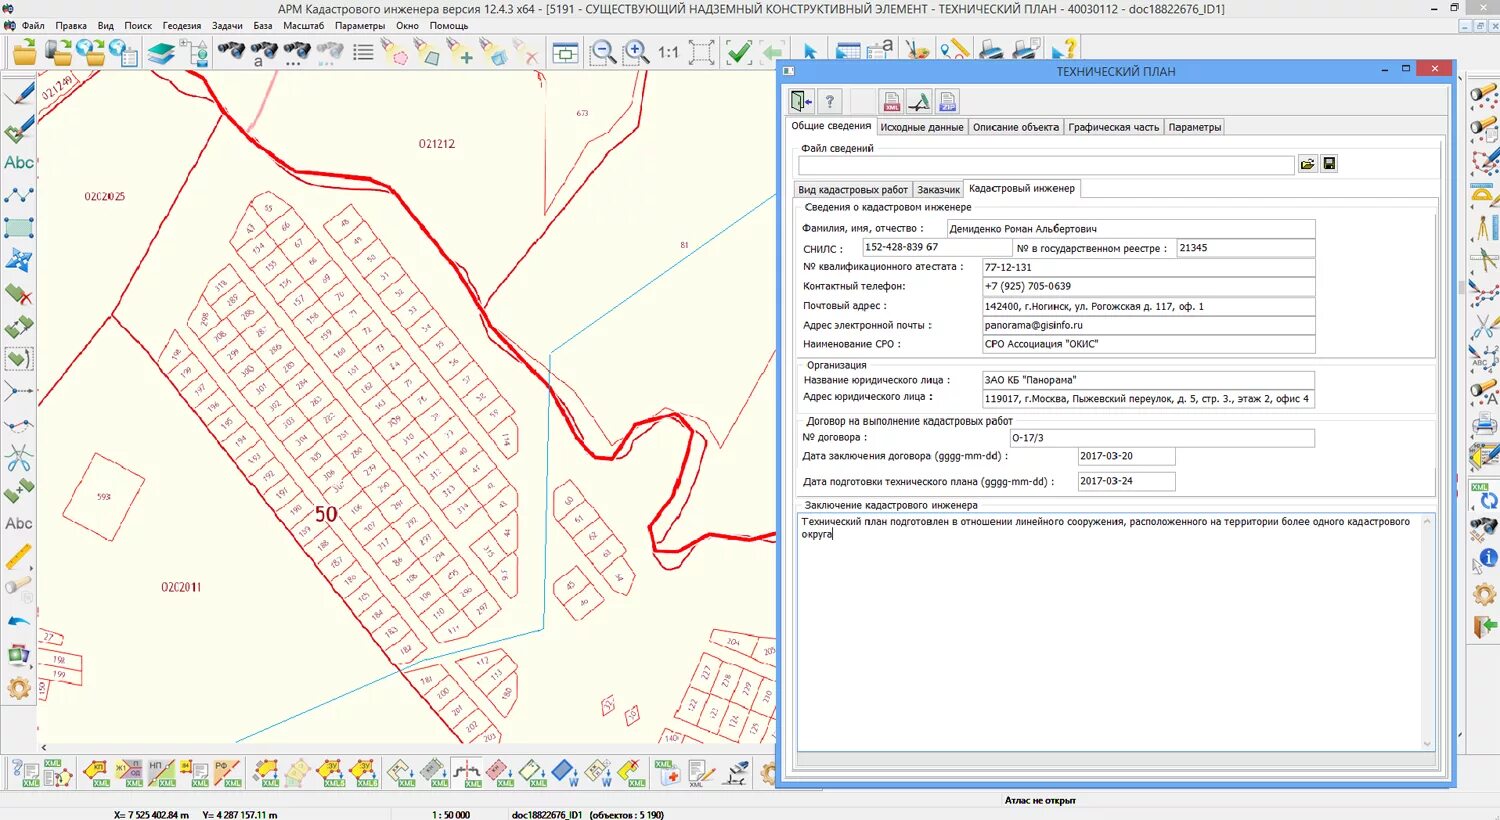Click the ZIP archive icon in dialog
Image resolution: width=1500 pixels, height=820 pixels.
(947, 101)
